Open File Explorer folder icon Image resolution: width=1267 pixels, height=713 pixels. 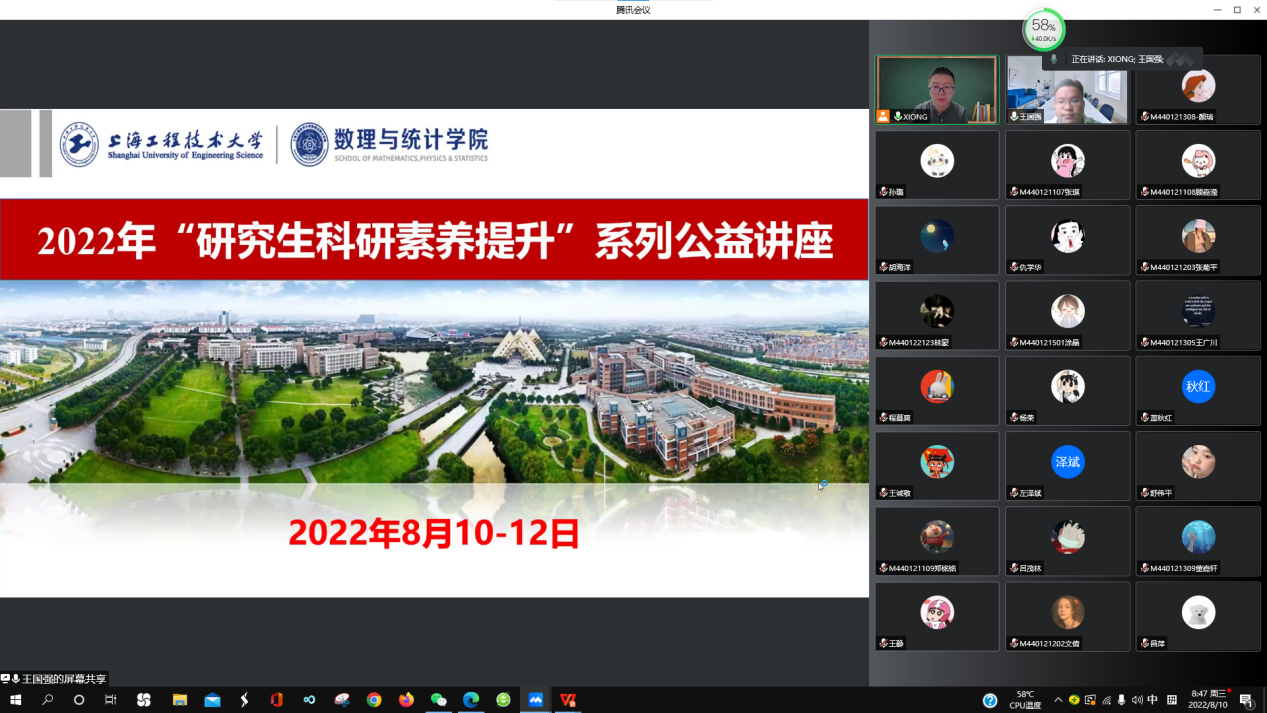pos(180,700)
